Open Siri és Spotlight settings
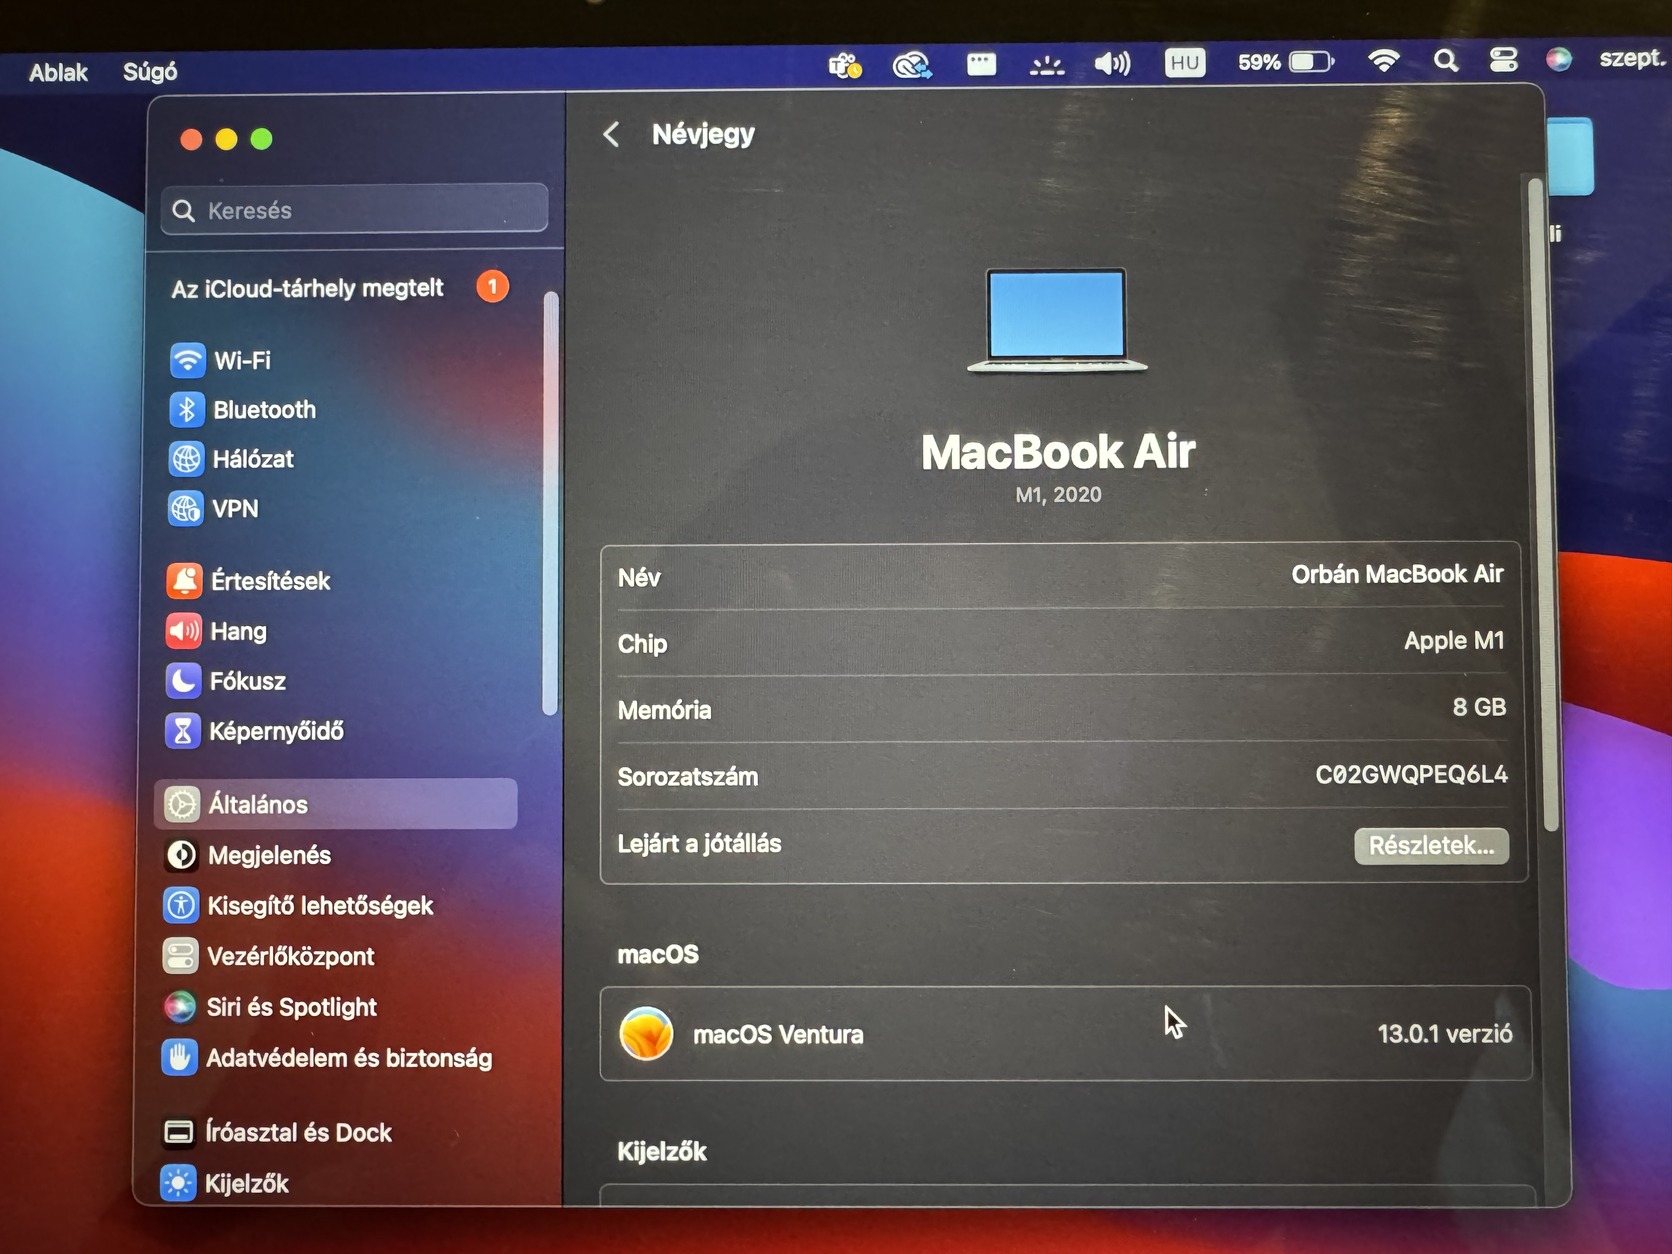Viewport: 1672px width, 1254px height. (270, 1007)
